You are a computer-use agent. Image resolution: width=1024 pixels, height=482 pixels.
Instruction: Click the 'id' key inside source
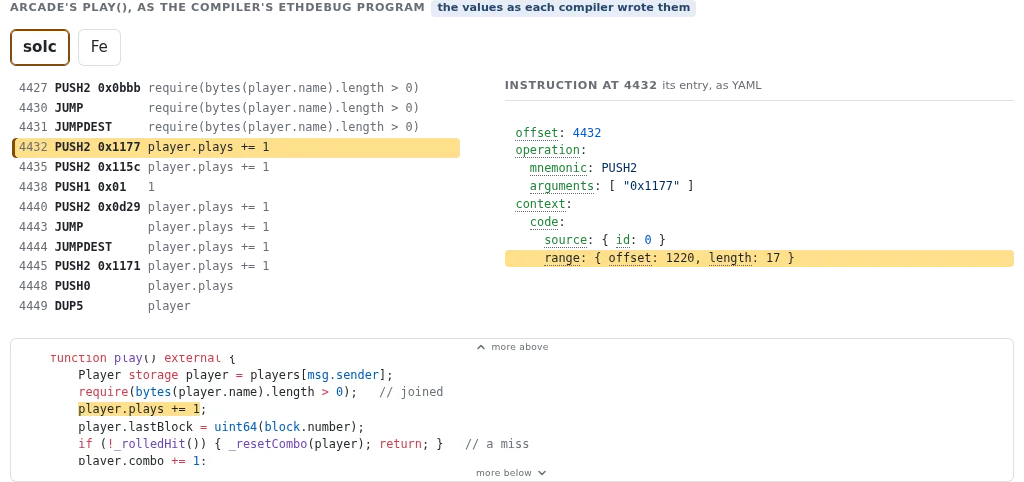623,240
